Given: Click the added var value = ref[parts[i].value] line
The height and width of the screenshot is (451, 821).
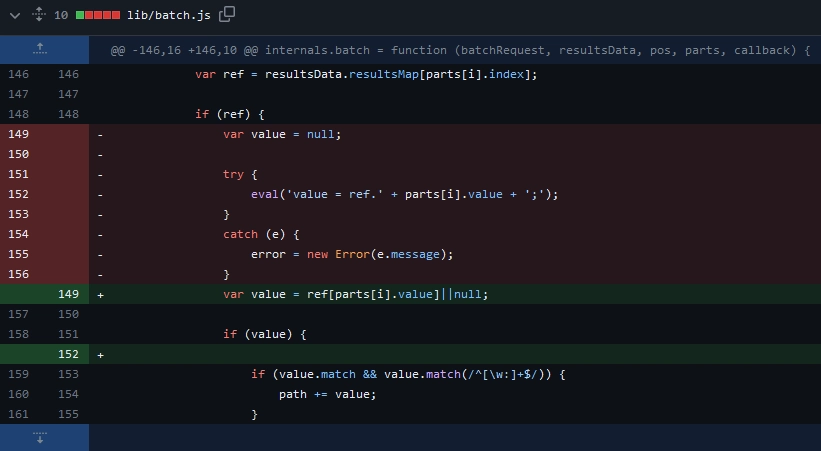Looking at the screenshot, I should tap(355, 294).
